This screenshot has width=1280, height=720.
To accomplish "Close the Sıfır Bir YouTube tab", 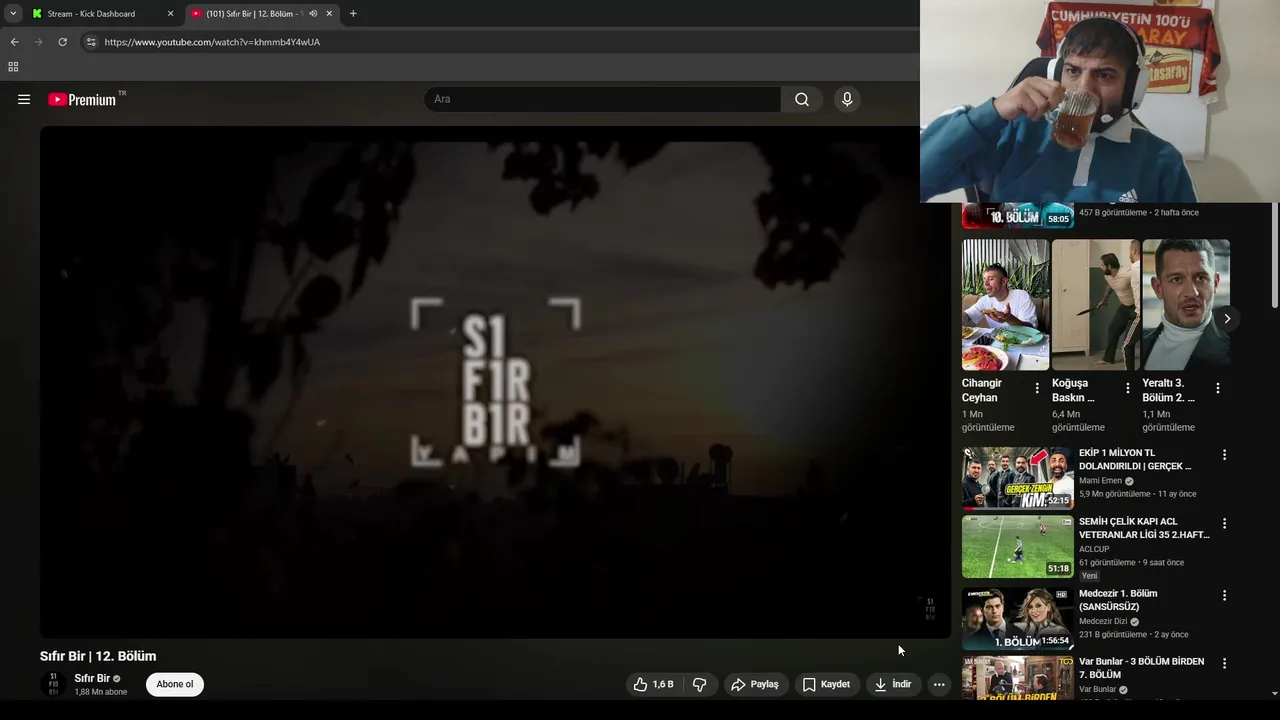I will pyautogui.click(x=329, y=14).
